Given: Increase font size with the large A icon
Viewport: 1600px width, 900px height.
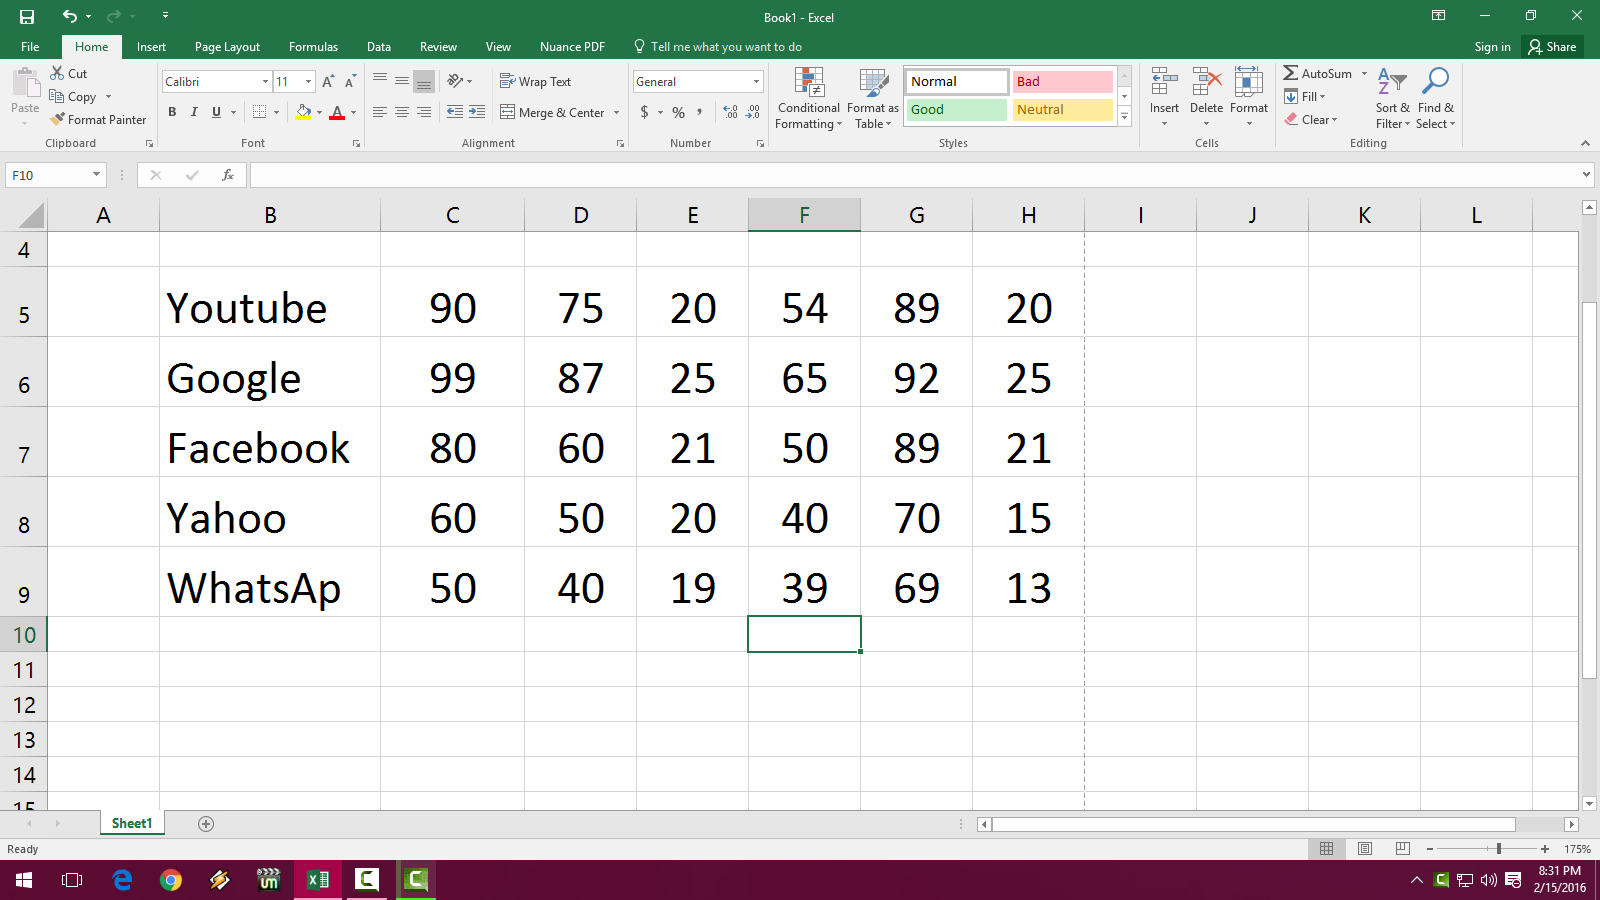Looking at the screenshot, I should coord(328,82).
